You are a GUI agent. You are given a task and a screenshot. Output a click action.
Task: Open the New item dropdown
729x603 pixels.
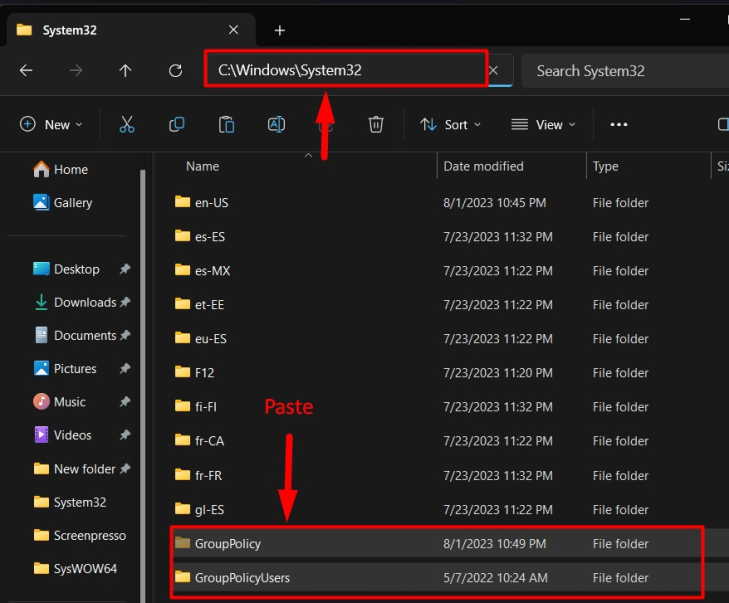click(x=51, y=124)
